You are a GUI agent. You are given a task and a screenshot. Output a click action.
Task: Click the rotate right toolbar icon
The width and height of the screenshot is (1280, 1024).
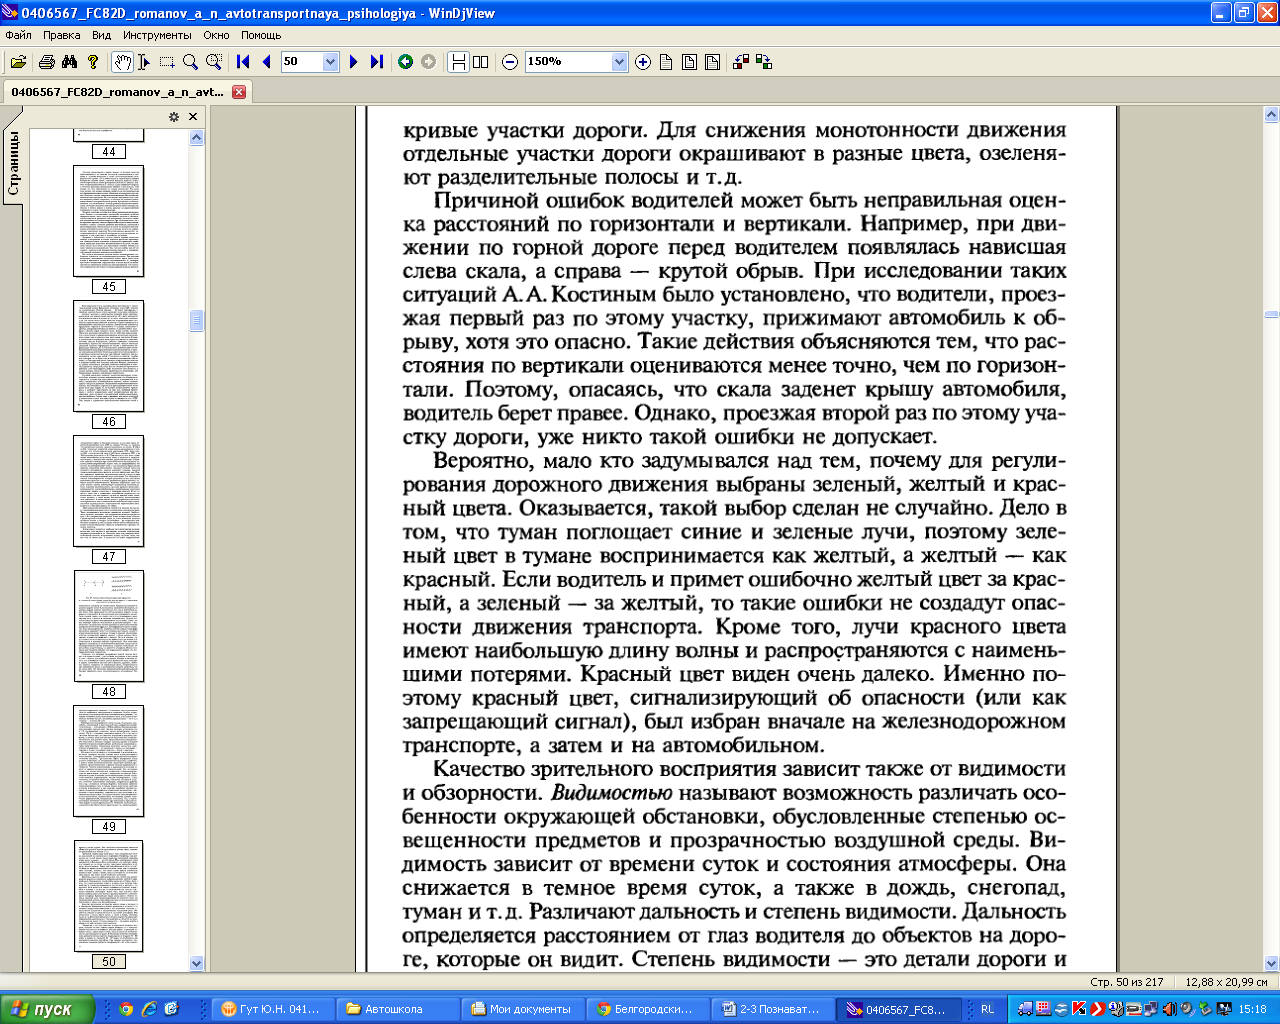(x=764, y=62)
